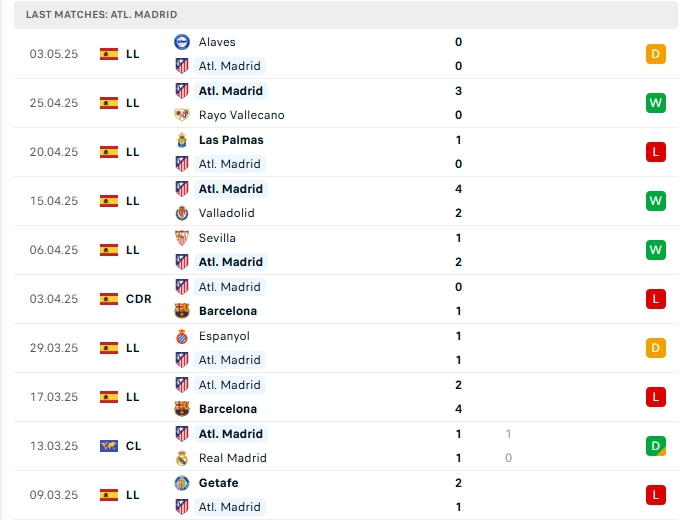This screenshot has height=520, width=688.
Task: Click the Sevilla club crest icon
Action: tap(182, 238)
